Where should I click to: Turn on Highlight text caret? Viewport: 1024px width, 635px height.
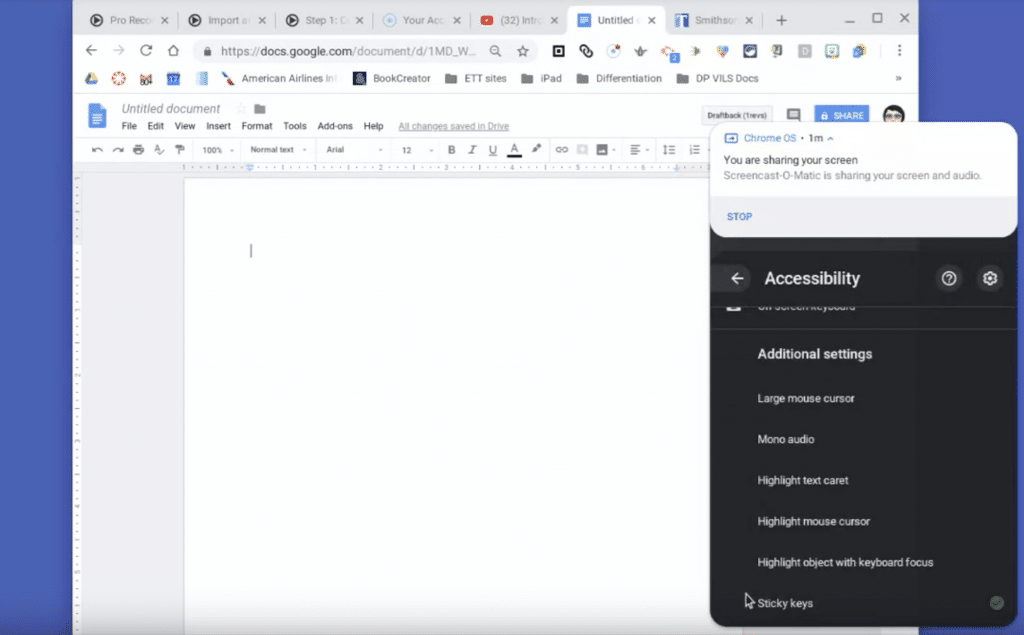[x=802, y=480]
